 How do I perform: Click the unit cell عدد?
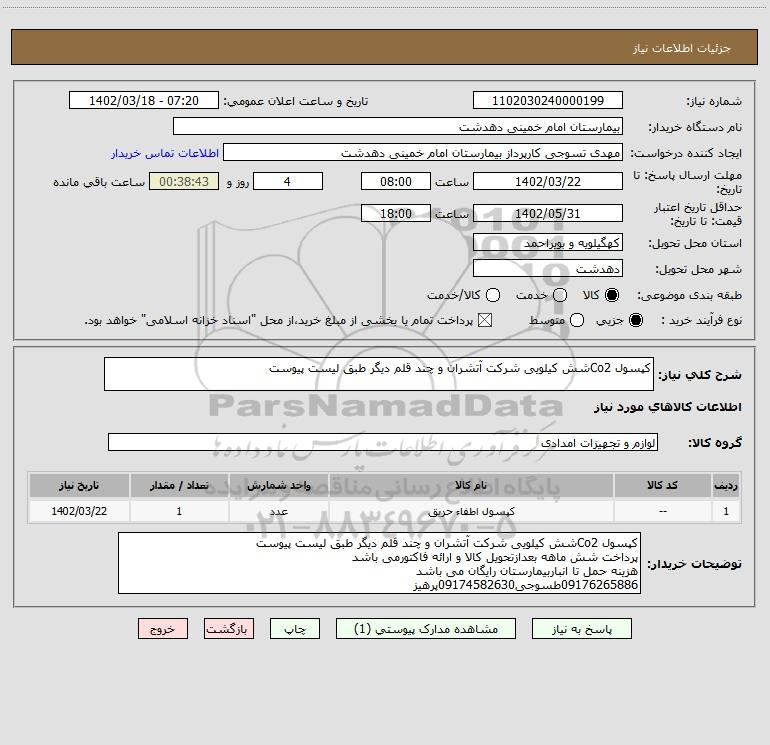[x=278, y=511]
